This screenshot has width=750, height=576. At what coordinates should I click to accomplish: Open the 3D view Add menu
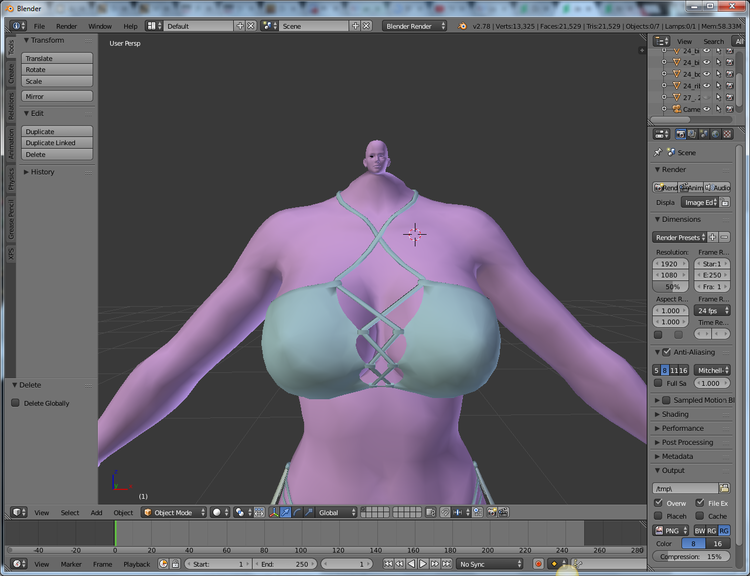pos(96,513)
